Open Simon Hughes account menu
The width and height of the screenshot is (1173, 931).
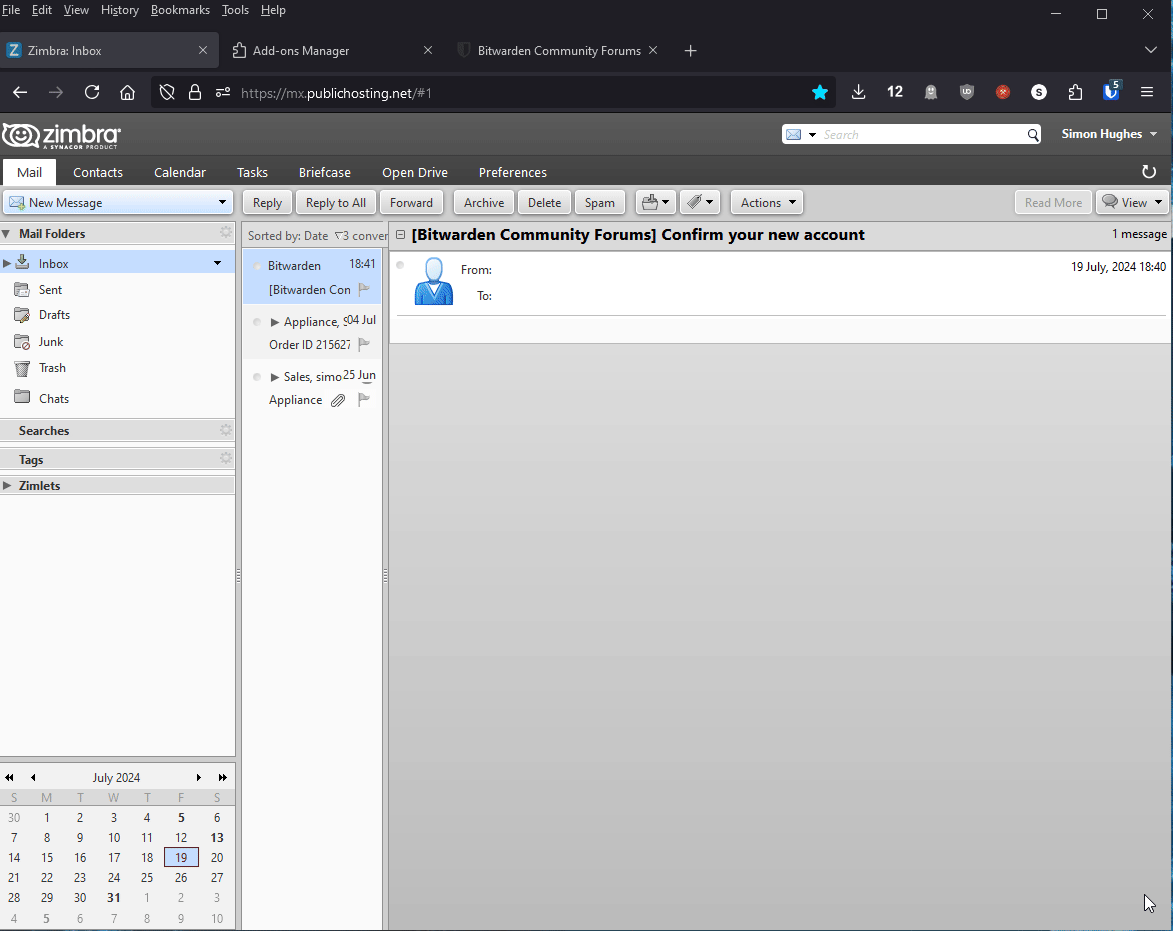point(1109,134)
